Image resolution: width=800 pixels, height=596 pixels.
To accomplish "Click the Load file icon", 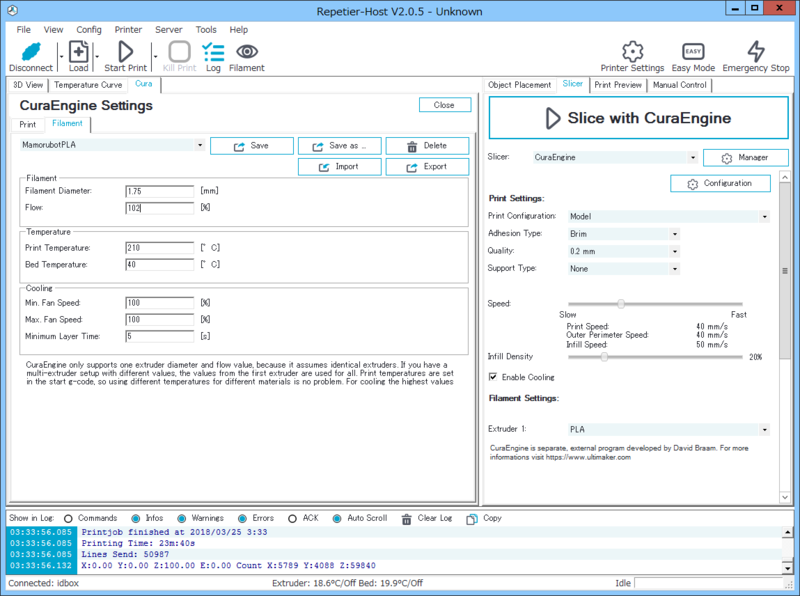I will (x=79, y=52).
